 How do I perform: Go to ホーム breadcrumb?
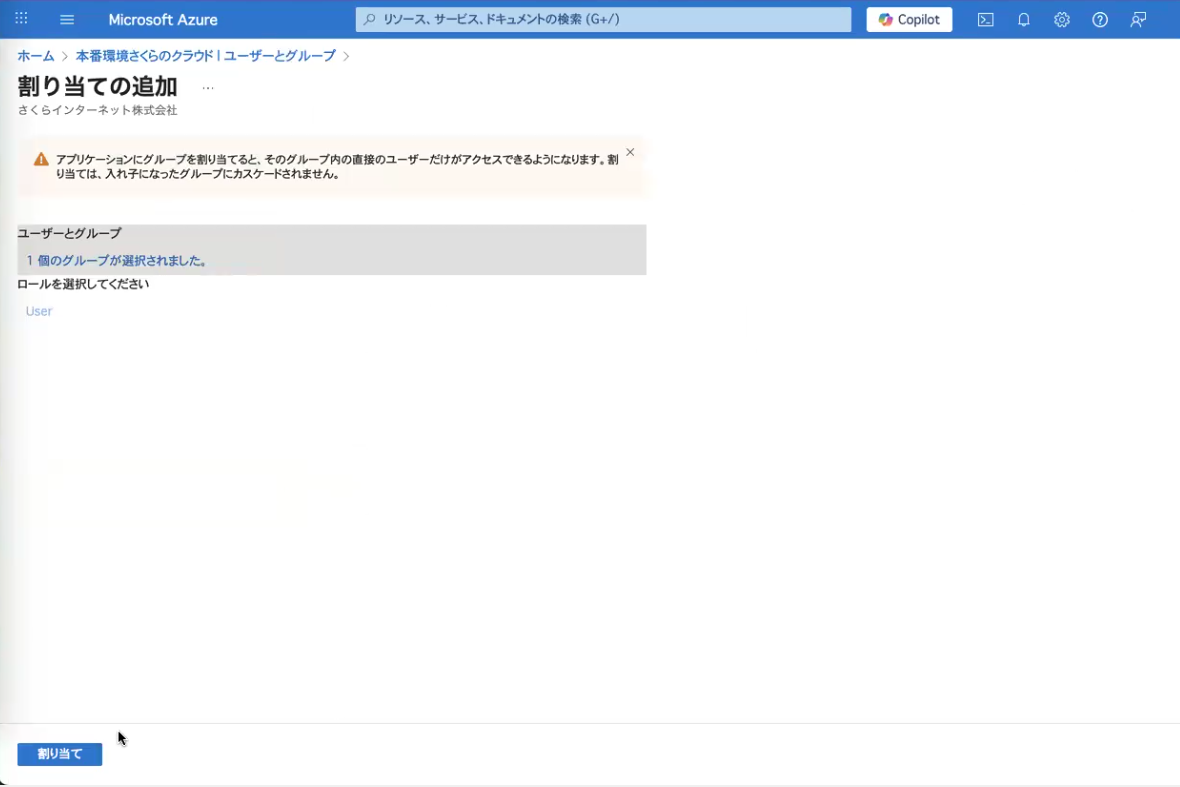coord(35,56)
